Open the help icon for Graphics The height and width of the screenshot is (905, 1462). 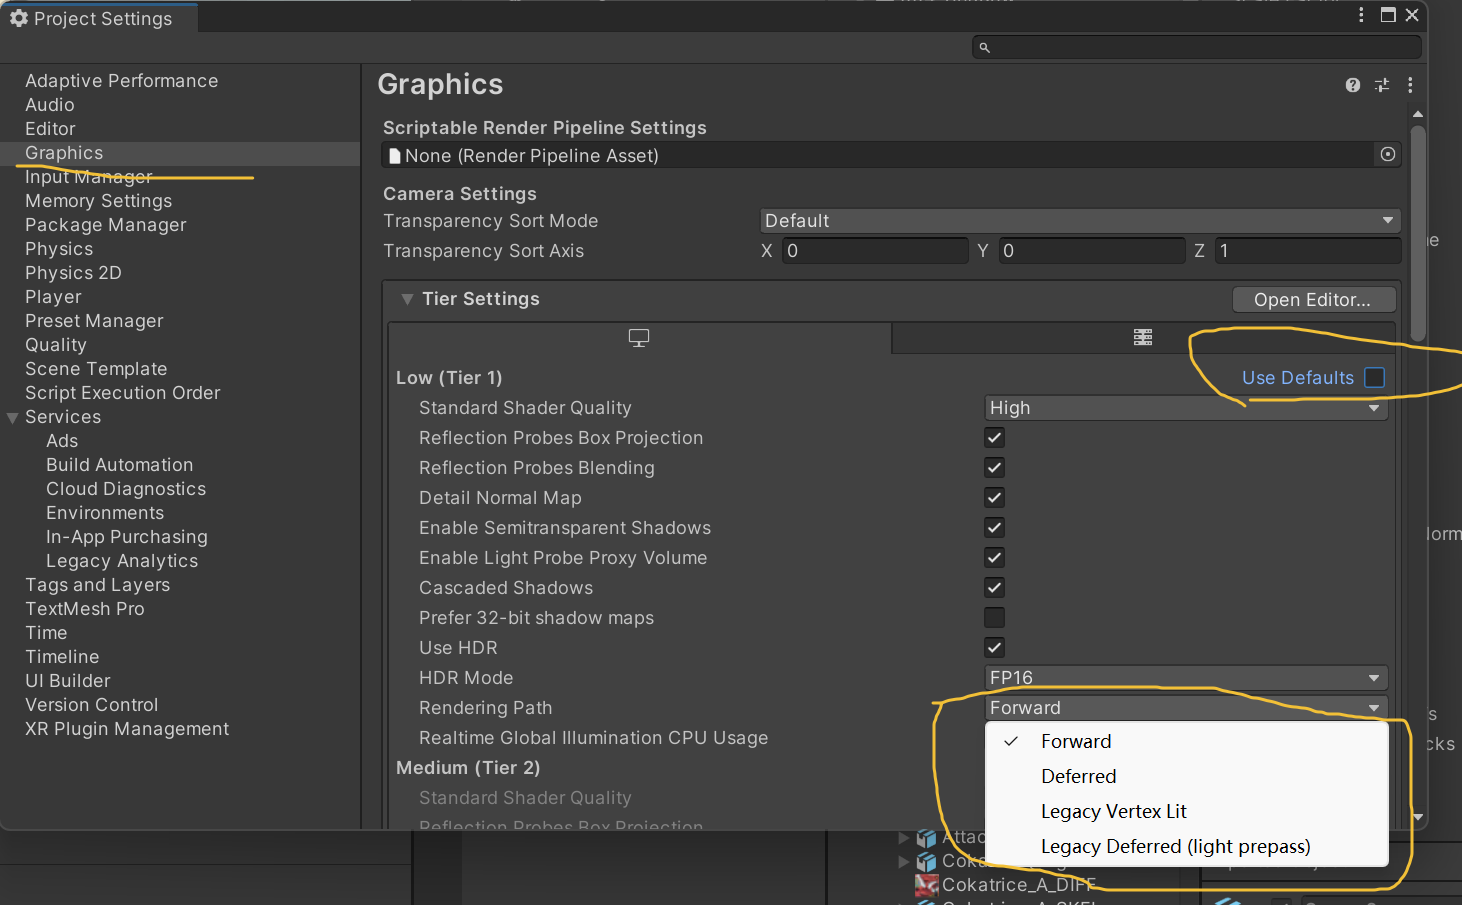1353,85
